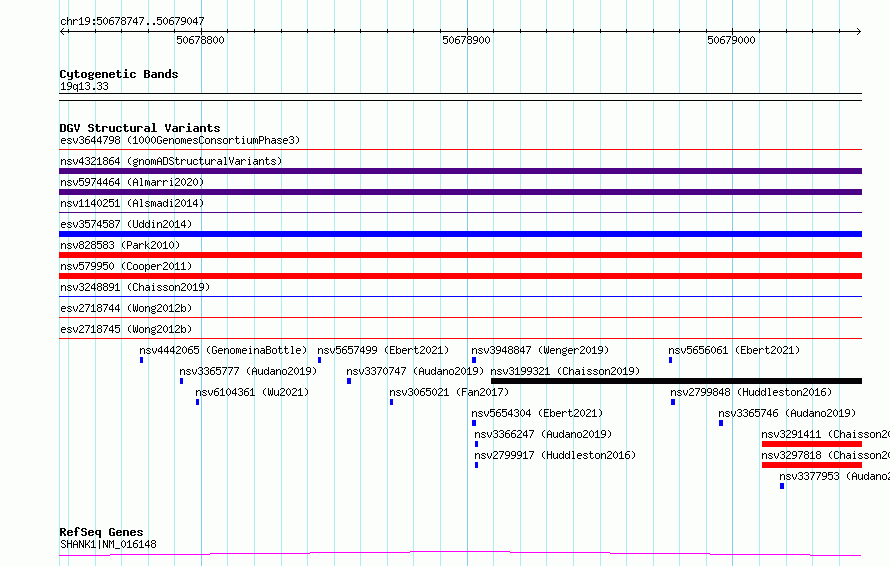Click the Cytogenetic Bands track title
This screenshot has width=890, height=566.
coord(119,74)
